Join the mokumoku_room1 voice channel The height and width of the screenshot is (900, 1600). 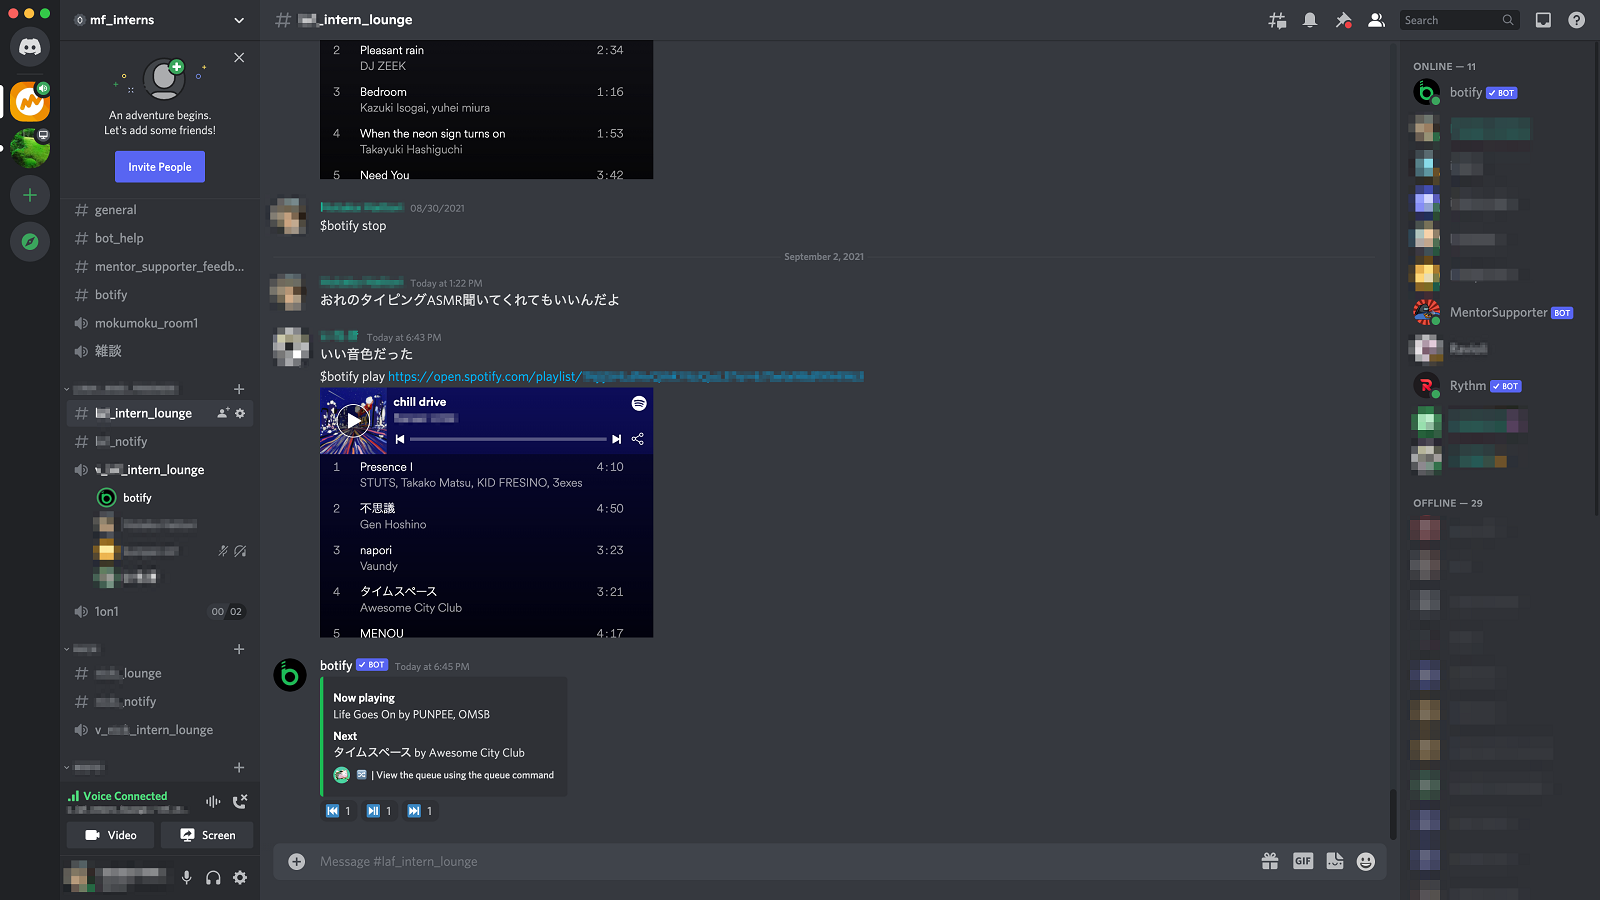(x=145, y=322)
